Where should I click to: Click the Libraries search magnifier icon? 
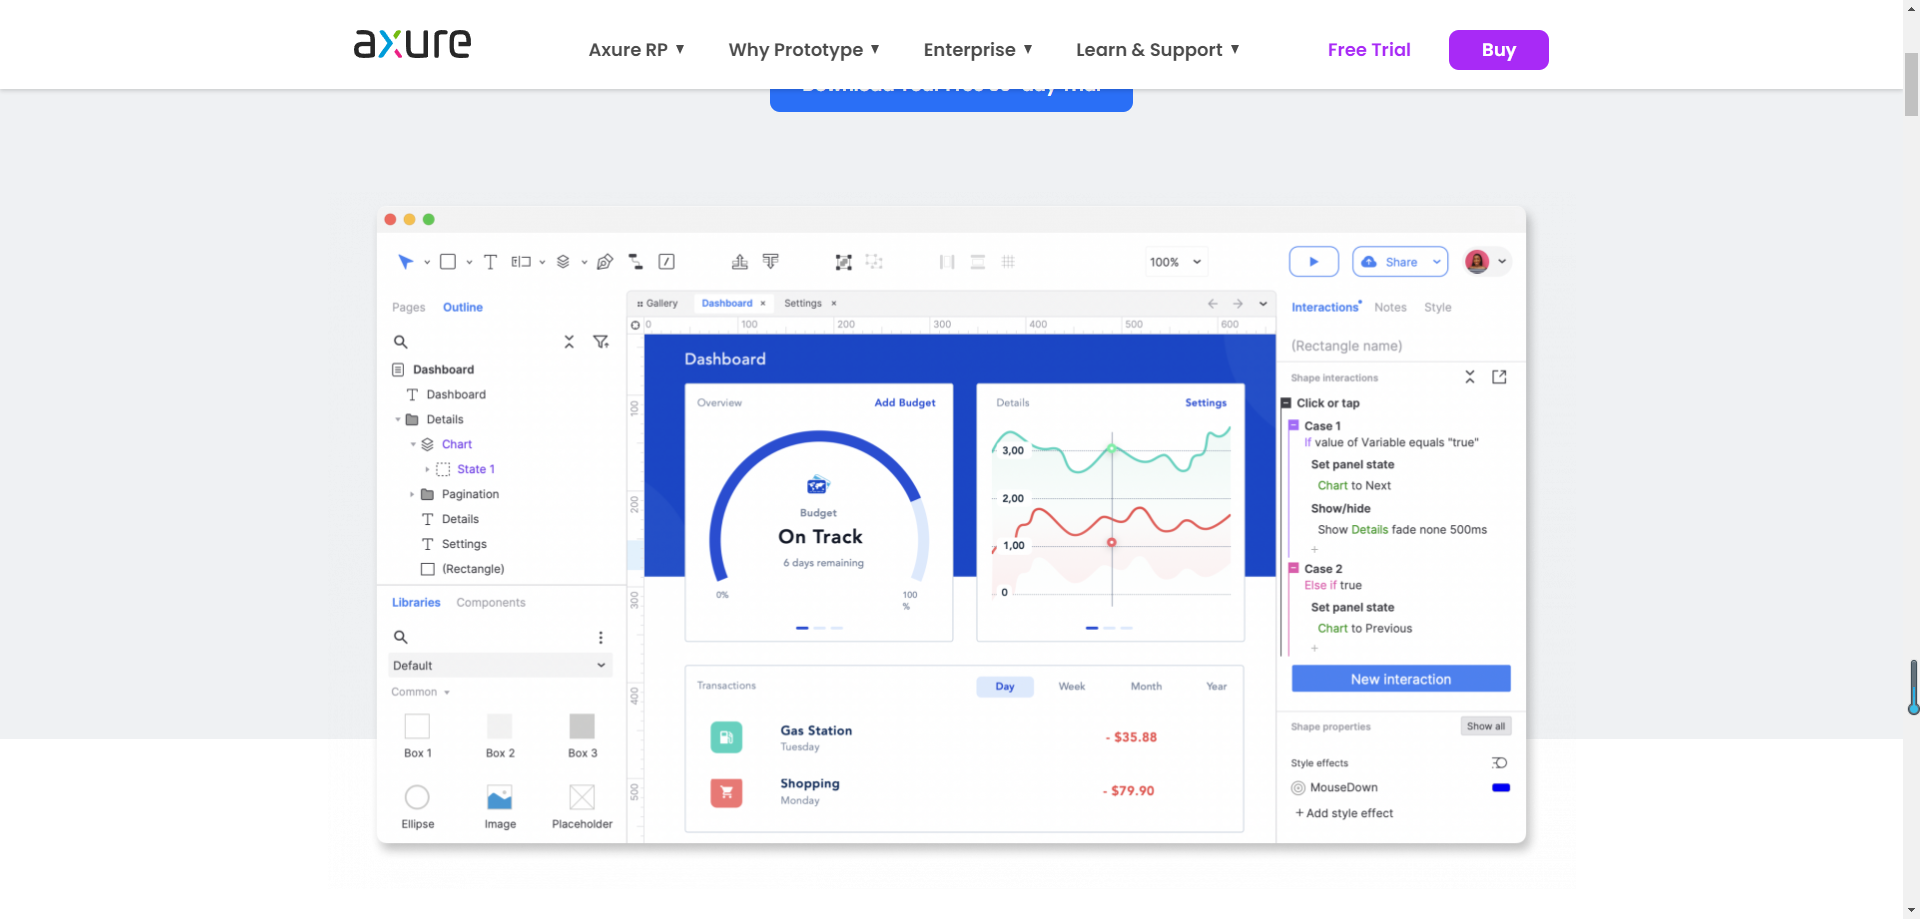[x=400, y=637]
